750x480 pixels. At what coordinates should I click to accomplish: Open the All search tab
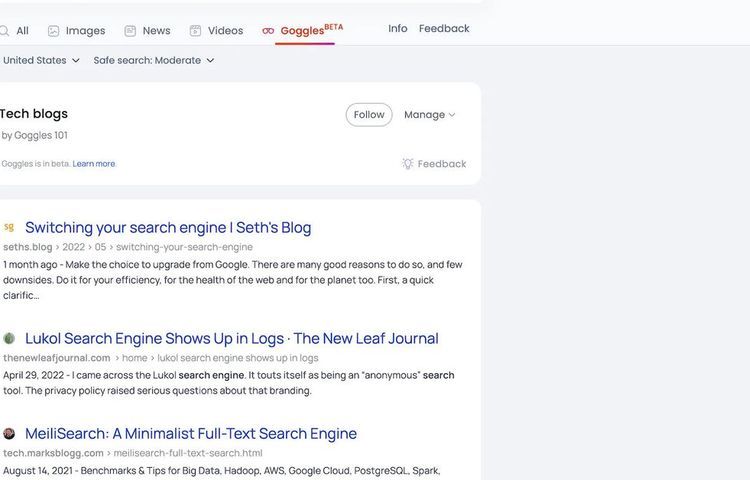pos(14,31)
